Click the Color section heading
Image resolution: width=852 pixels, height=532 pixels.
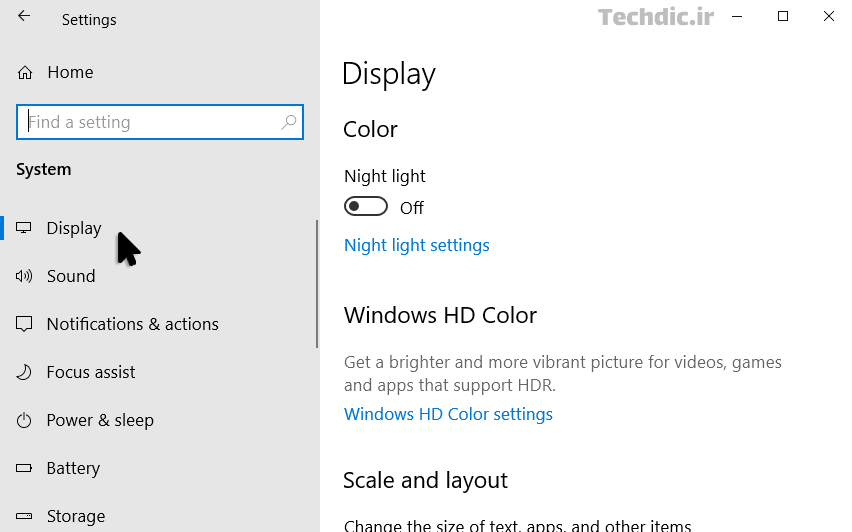[371, 129]
